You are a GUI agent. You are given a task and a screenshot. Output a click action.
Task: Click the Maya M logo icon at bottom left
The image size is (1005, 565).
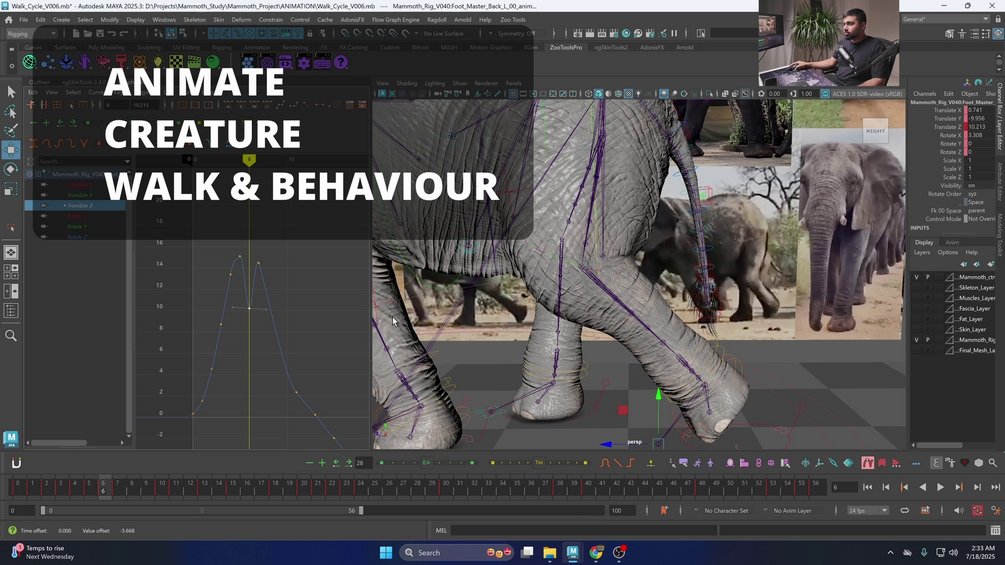click(x=10, y=438)
